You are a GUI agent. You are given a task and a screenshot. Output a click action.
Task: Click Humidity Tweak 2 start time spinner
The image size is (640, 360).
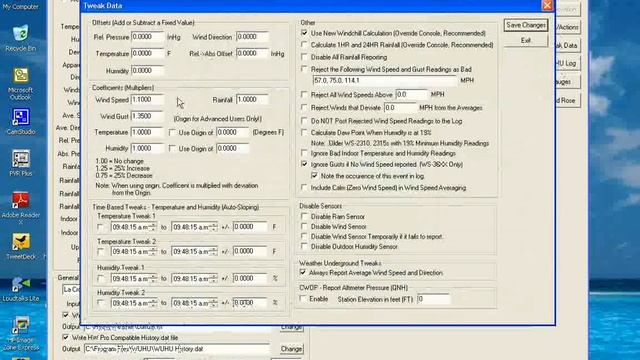(x=153, y=303)
